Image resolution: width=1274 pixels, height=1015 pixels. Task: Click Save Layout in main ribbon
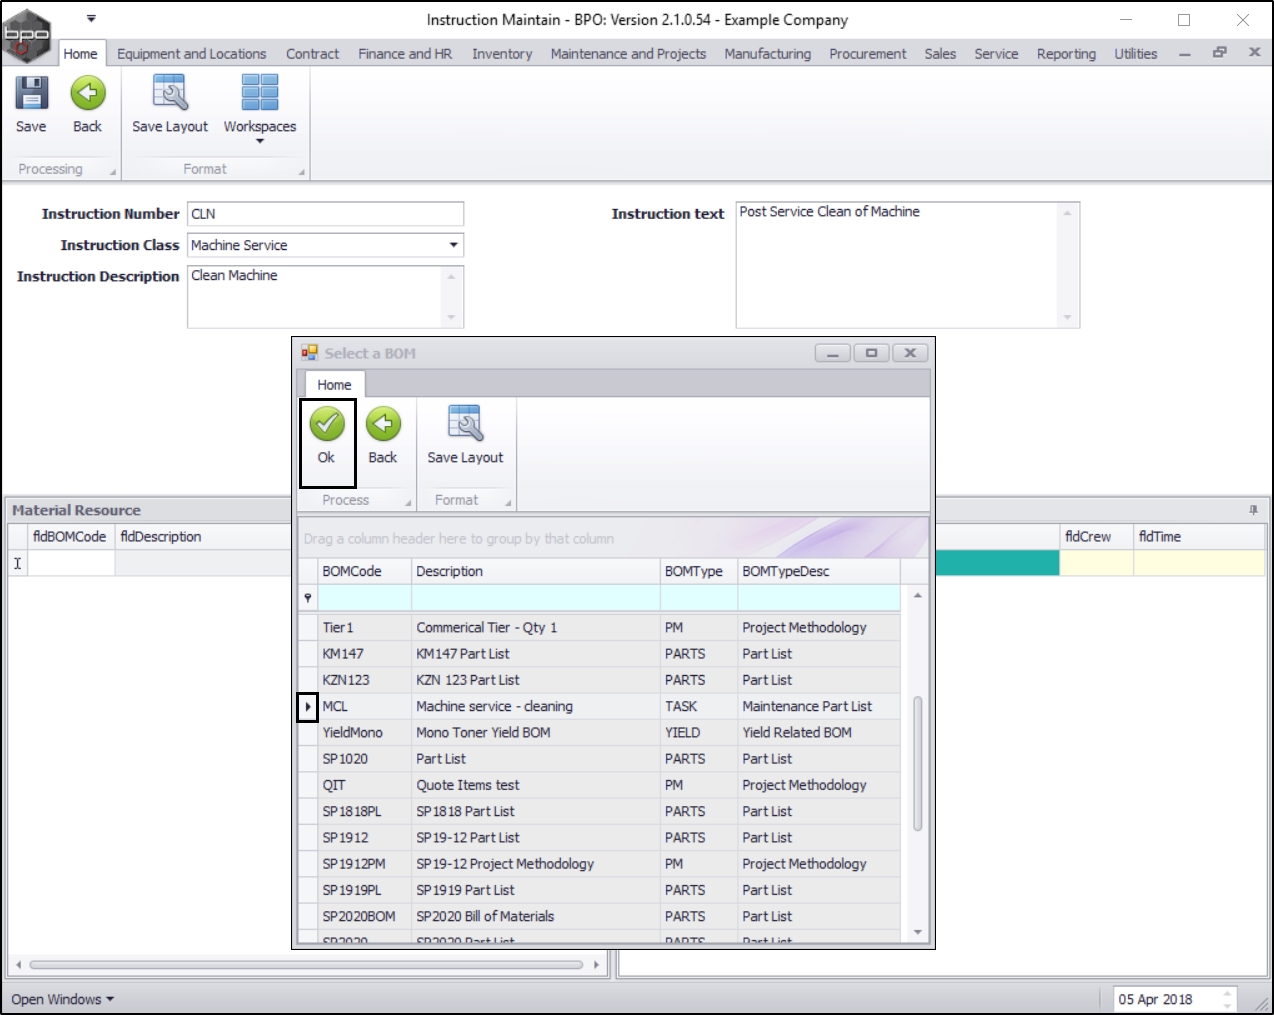170,104
